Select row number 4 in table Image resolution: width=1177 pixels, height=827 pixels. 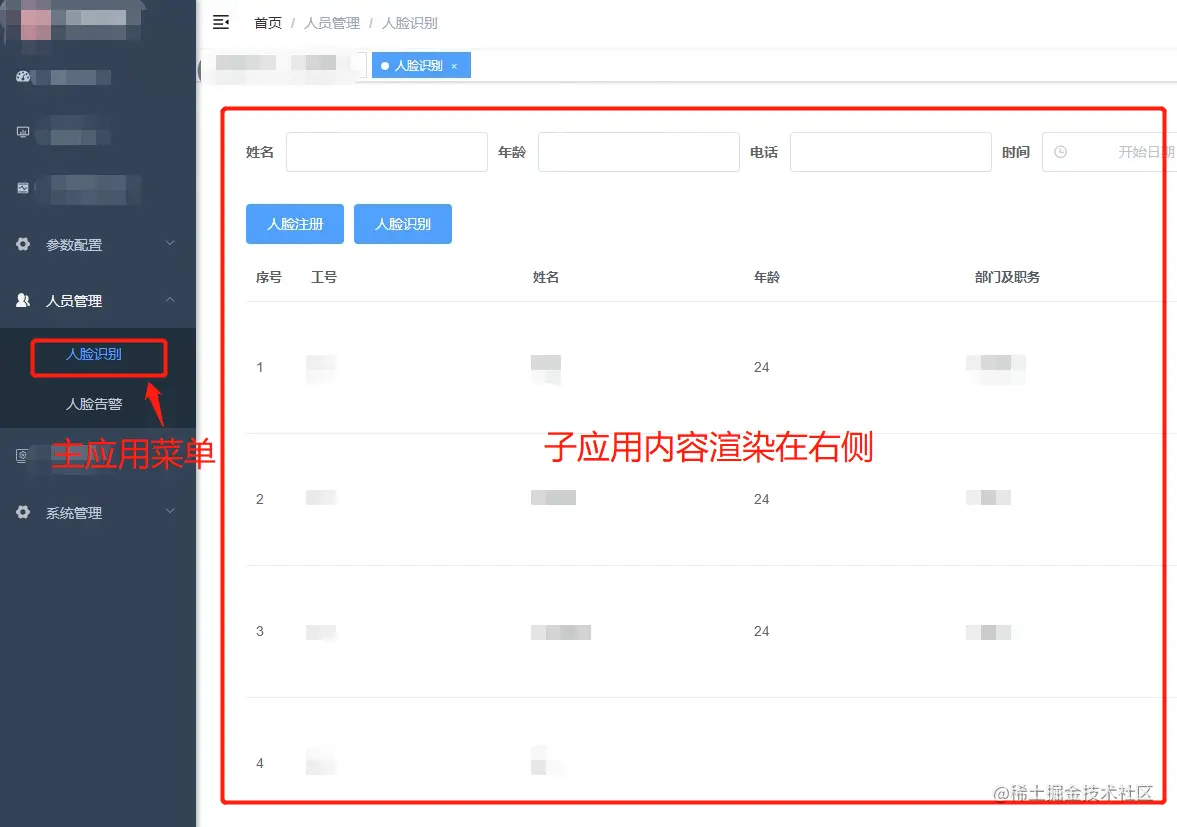[x=260, y=763]
